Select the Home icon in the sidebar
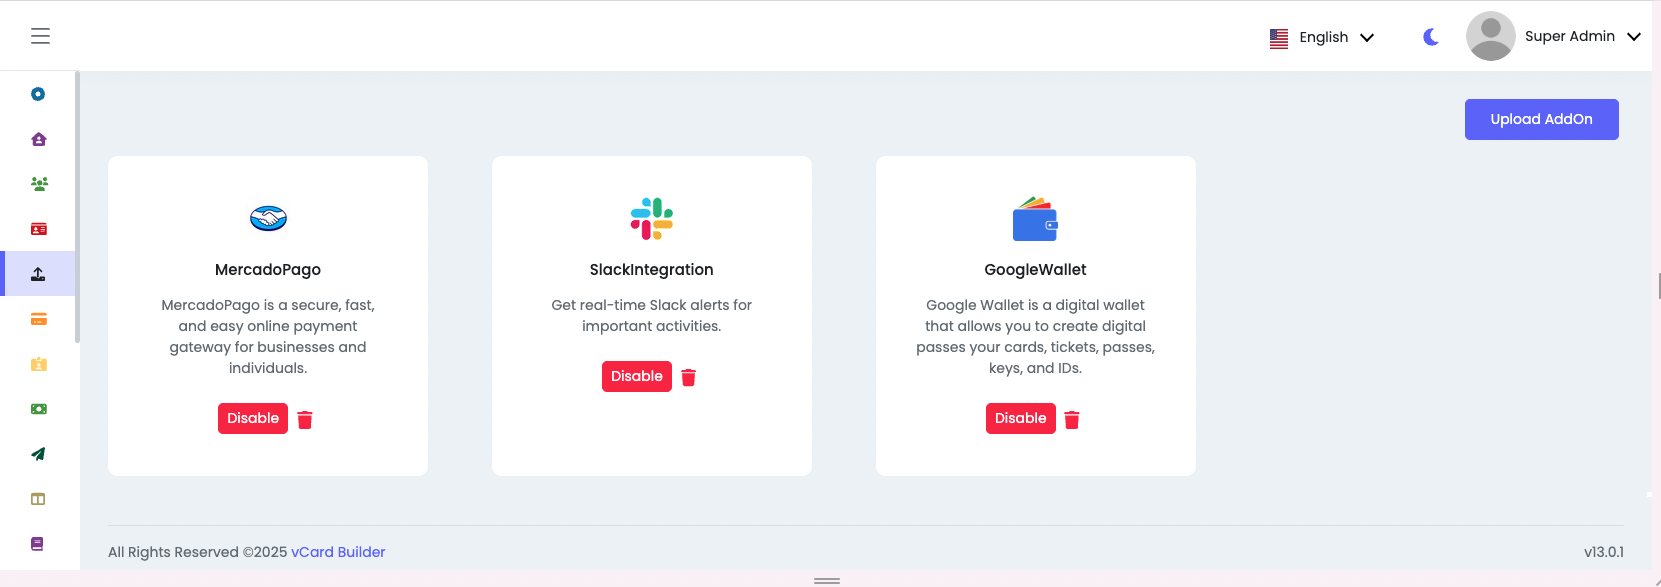This screenshot has width=1661, height=587. pos(37,139)
